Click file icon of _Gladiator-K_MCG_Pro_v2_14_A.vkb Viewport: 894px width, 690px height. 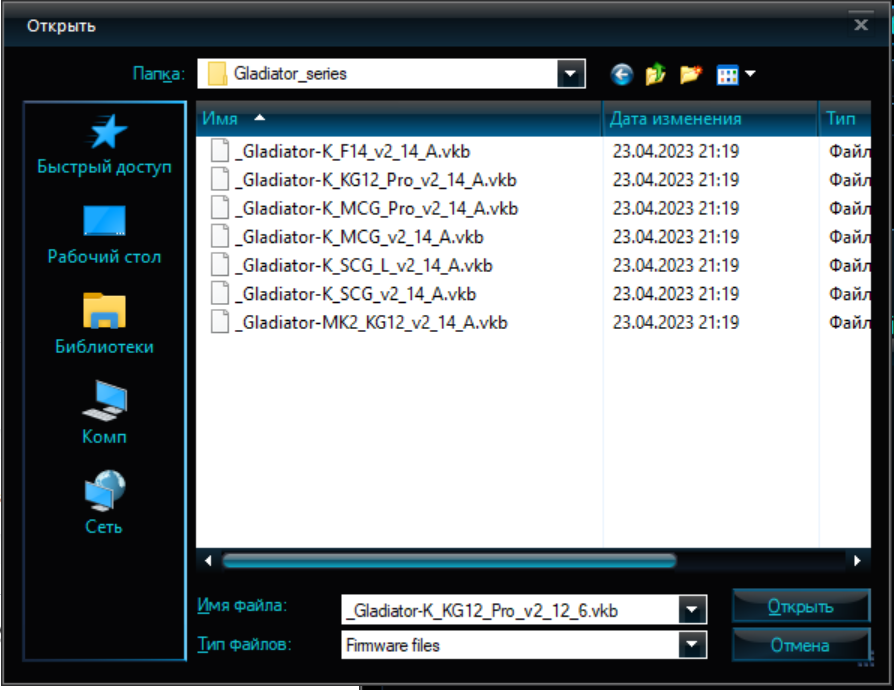click(x=220, y=208)
